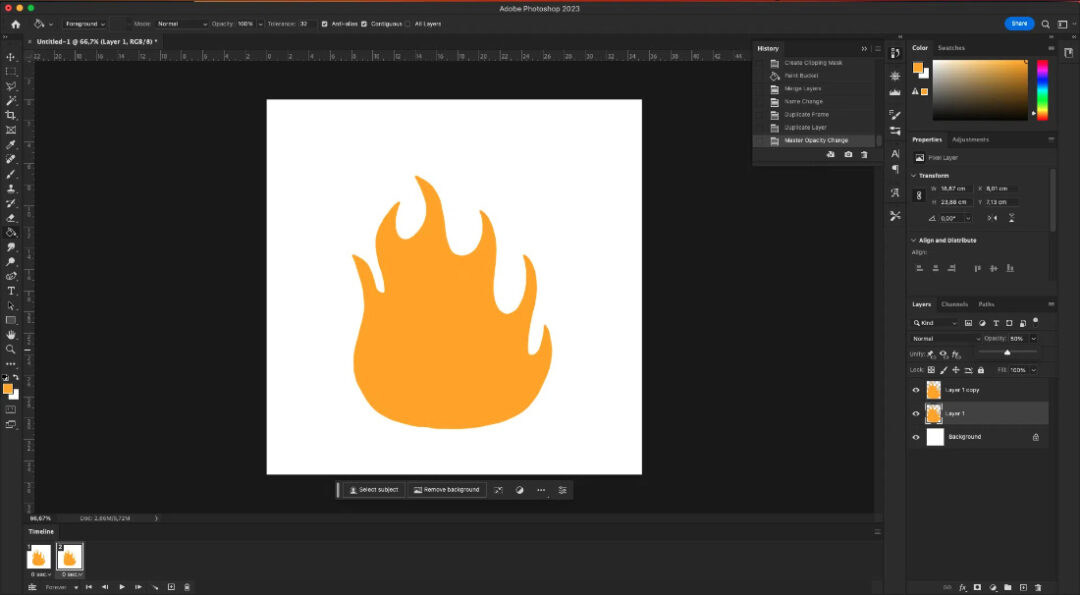Select timeline frame 1 thumbnail
Viewport: 1080px width, 595px height.
click(39, 556)
